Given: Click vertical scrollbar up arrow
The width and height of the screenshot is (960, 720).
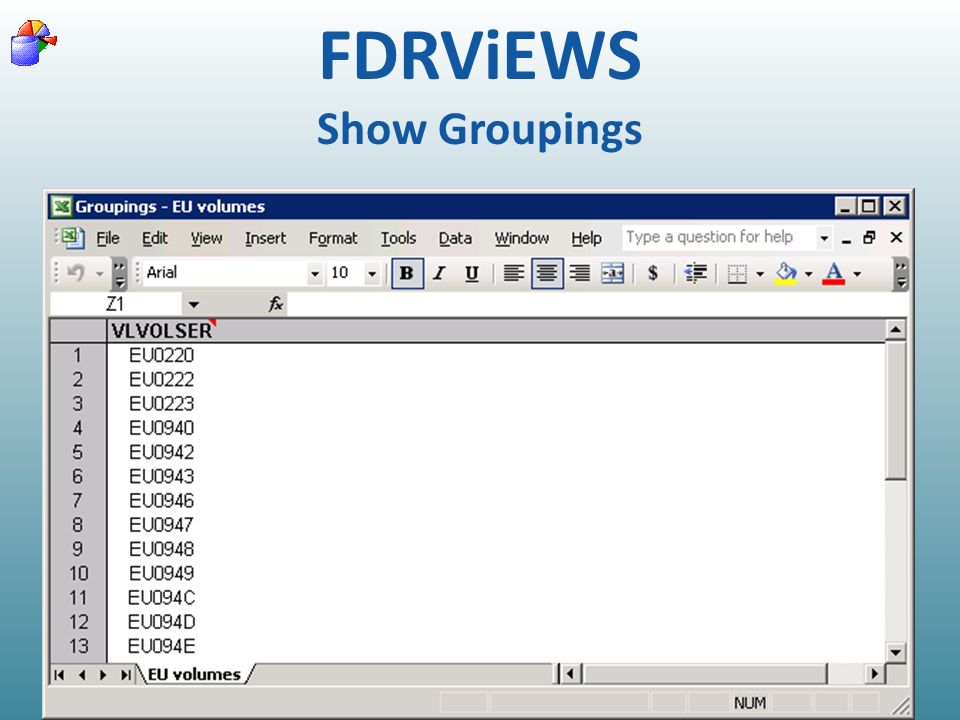Looking at the screenshot, I should point(895,330).
